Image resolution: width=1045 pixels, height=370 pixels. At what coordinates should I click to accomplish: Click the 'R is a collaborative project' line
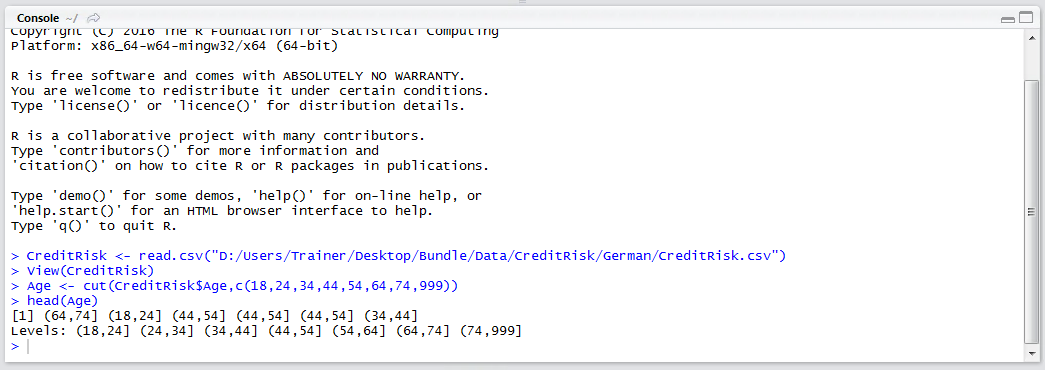tap(218, 135)
